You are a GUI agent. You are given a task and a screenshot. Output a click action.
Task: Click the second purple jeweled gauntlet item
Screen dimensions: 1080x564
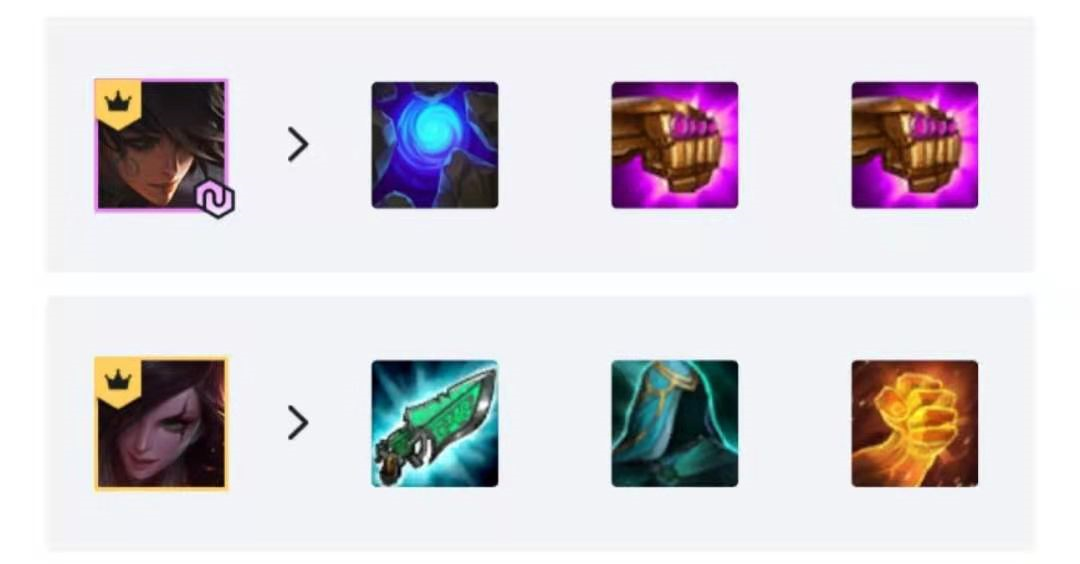pos(915,145)
